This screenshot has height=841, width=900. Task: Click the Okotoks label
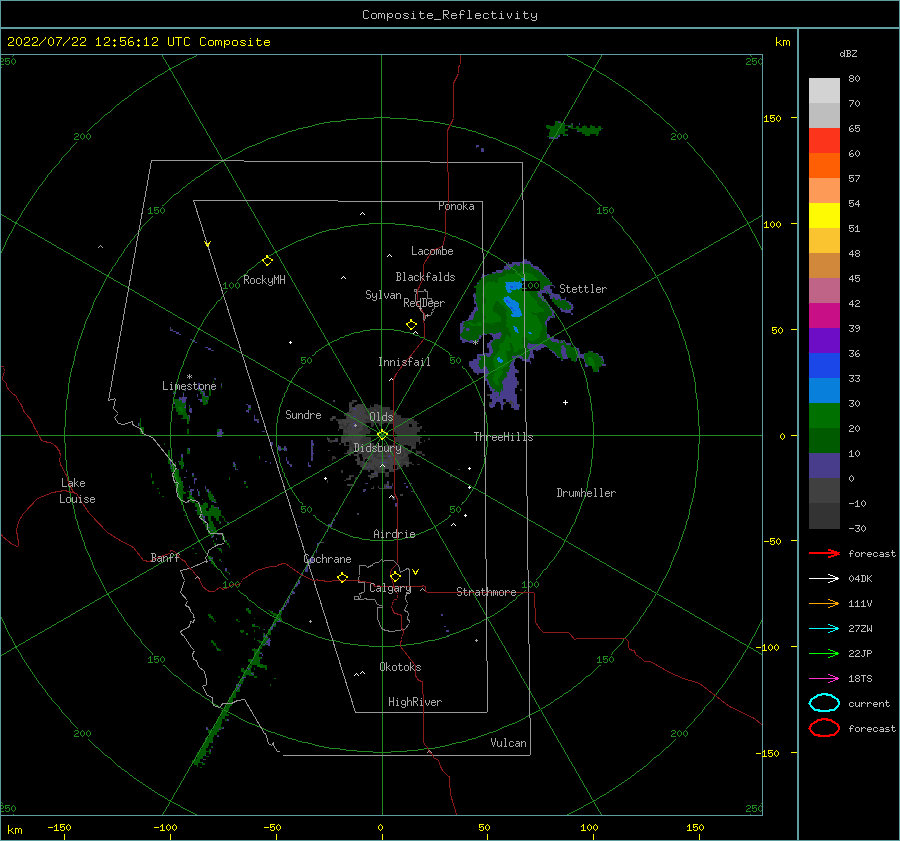pos(400,667)
